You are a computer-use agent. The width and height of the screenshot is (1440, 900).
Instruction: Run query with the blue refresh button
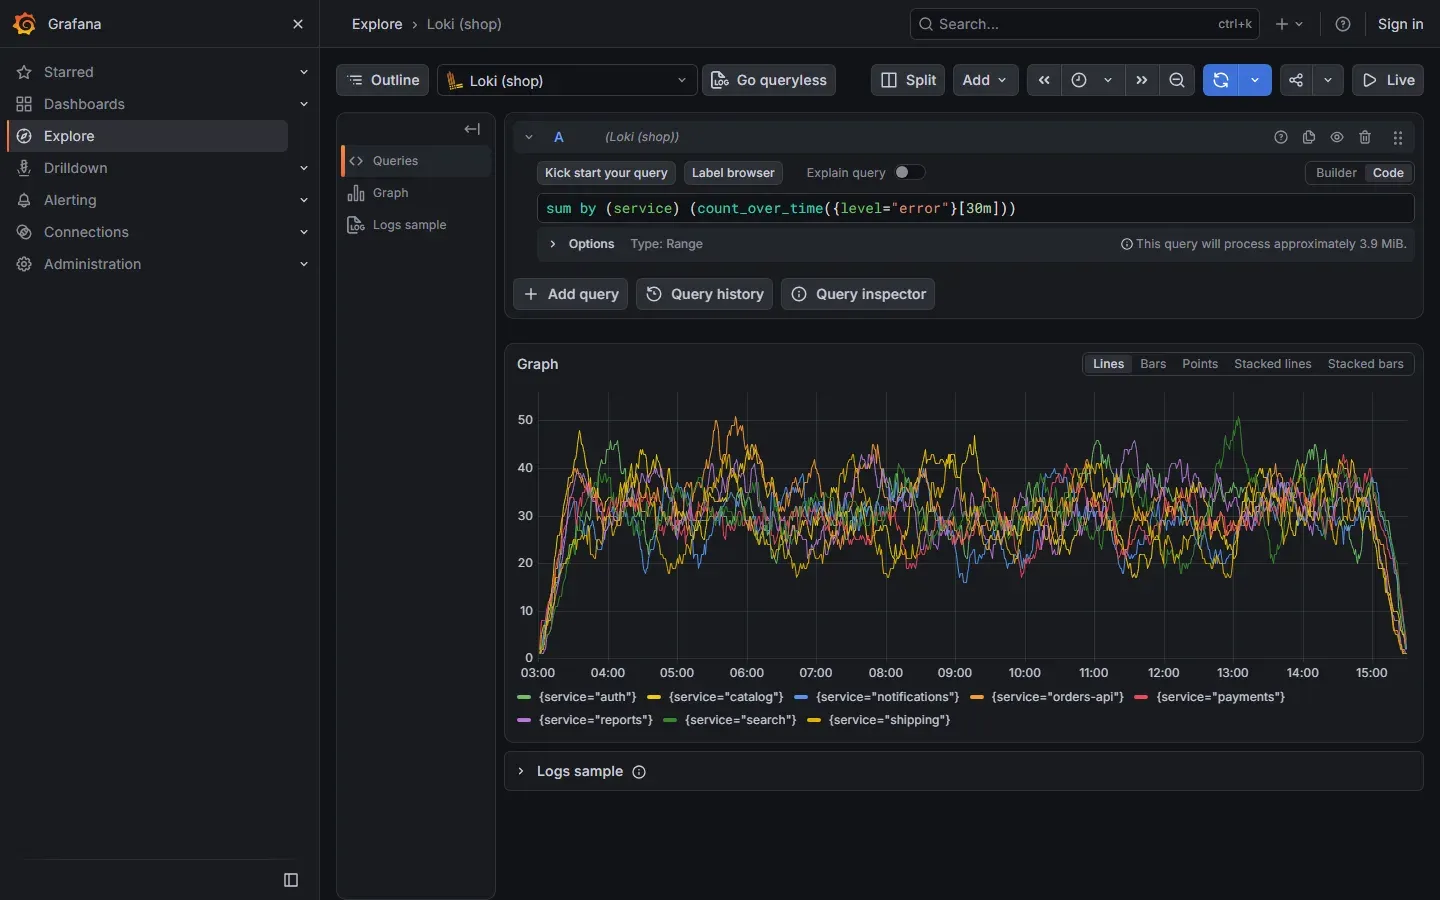tap(1221, 80)
